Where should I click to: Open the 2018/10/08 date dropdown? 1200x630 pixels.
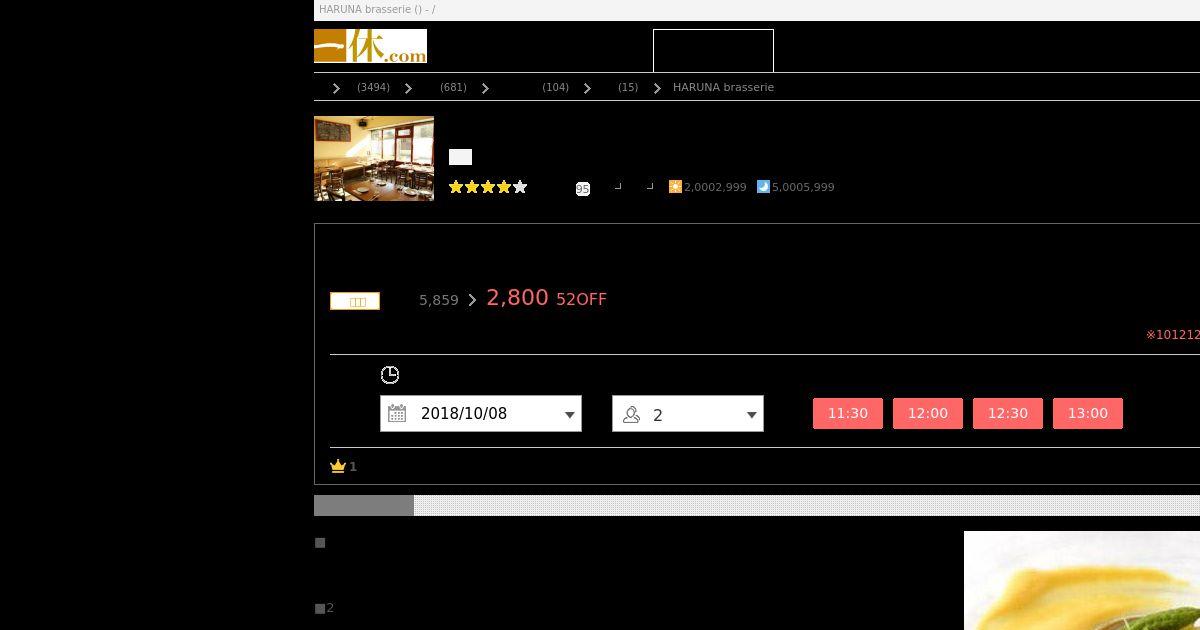click(481, 414)
